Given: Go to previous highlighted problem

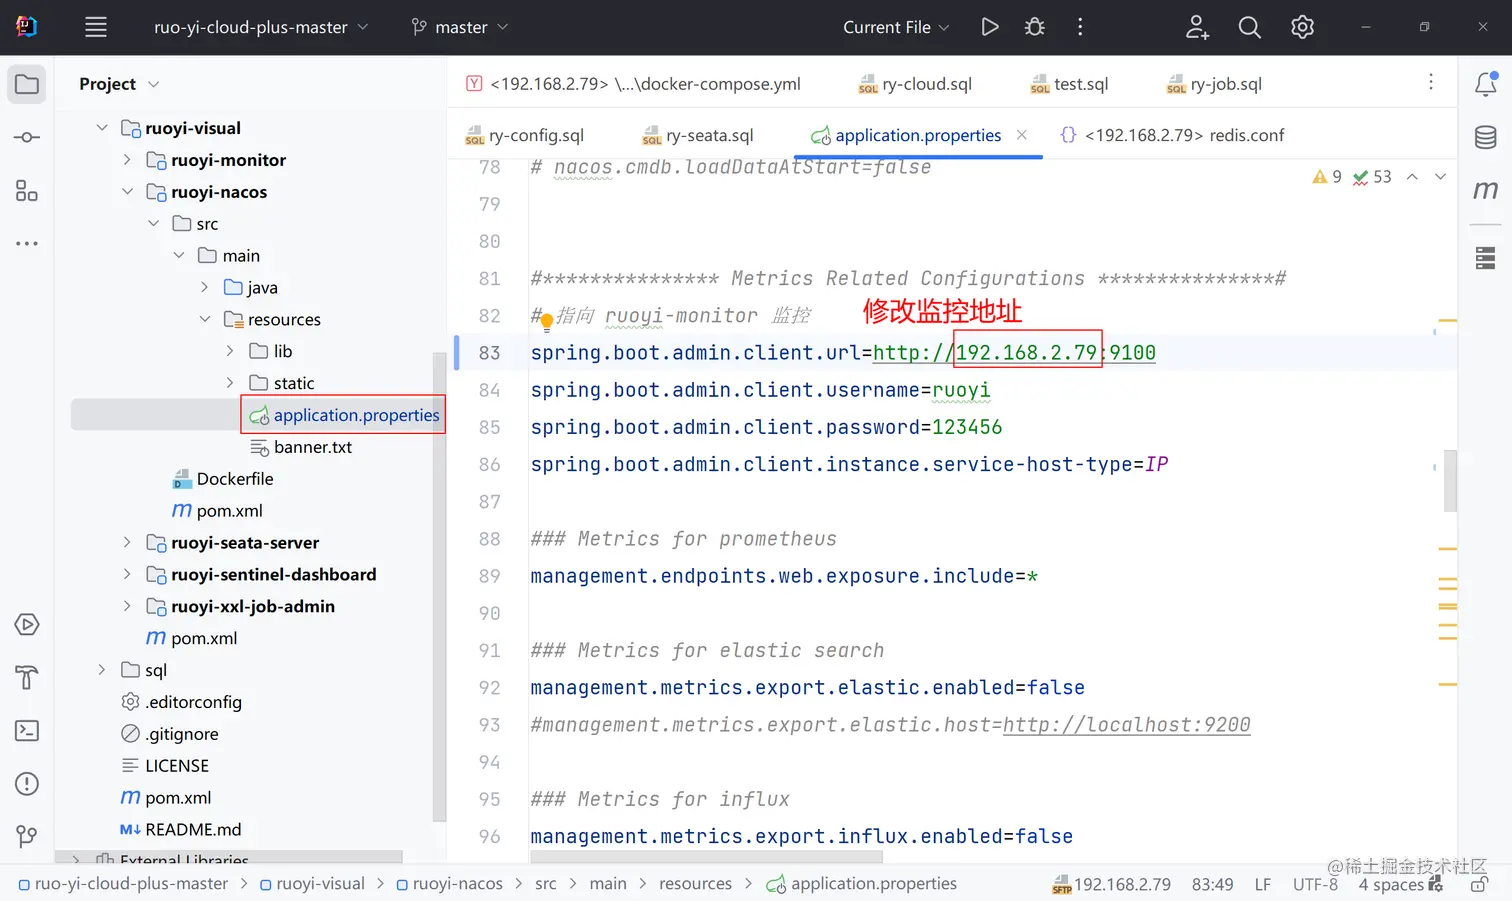Looking at the screenshot, I should coord(1412,177).
